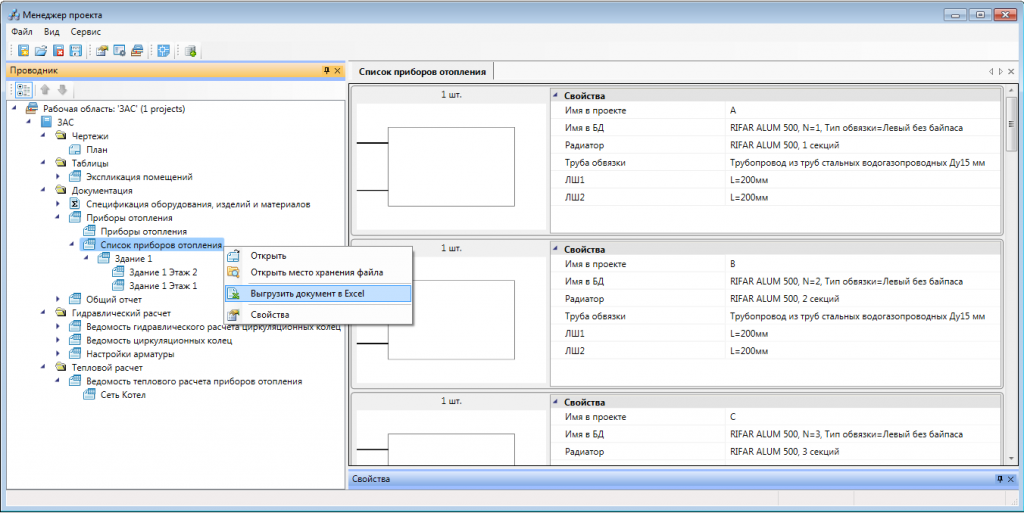Click the move up arrow in Проводник toolbar
The width and height of the screenshot is (1024, 513).
45,90
